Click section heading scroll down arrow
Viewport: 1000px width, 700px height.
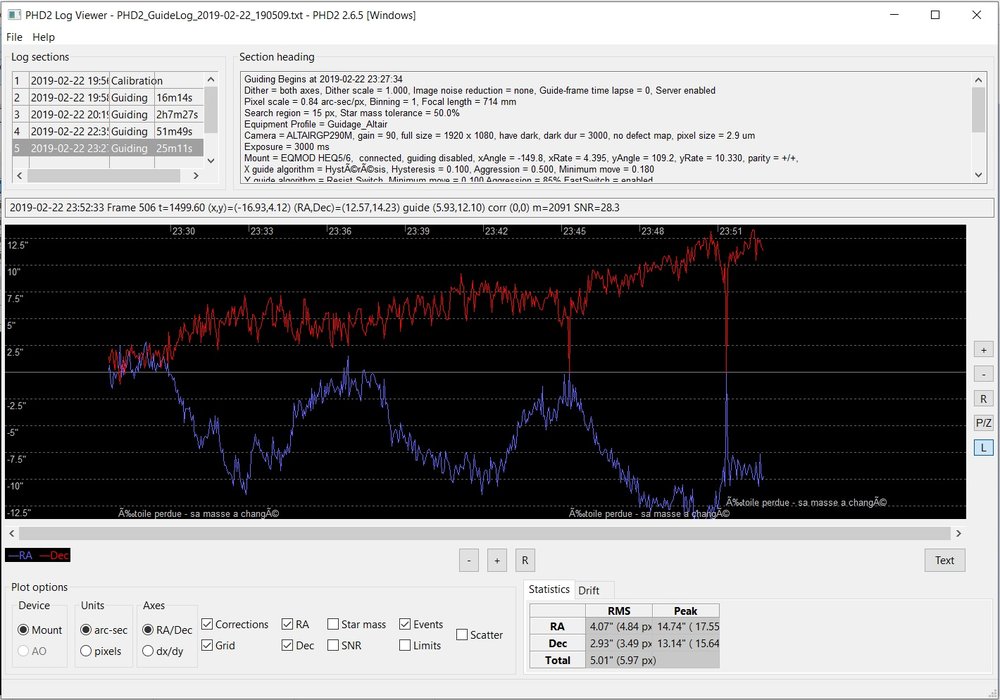coord(979,175)
